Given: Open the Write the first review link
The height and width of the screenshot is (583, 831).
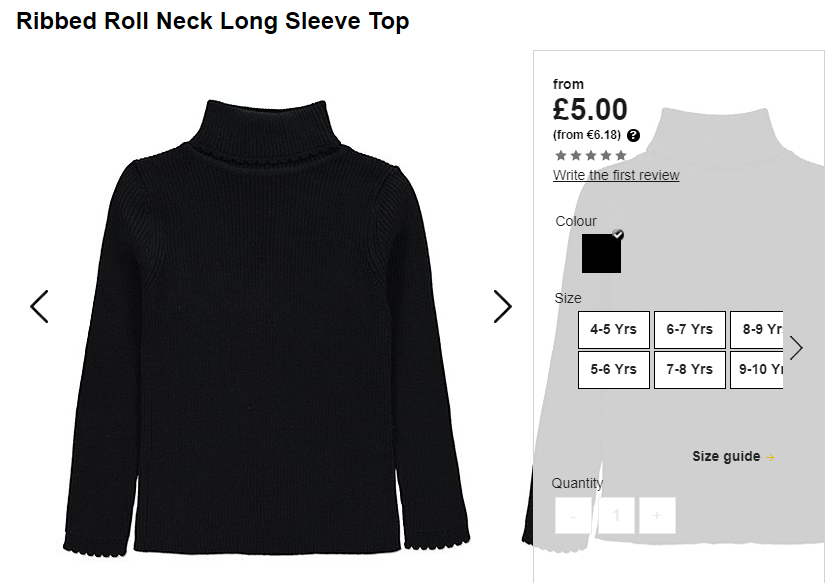Looking at the screenshot, I should click(616, 175).
